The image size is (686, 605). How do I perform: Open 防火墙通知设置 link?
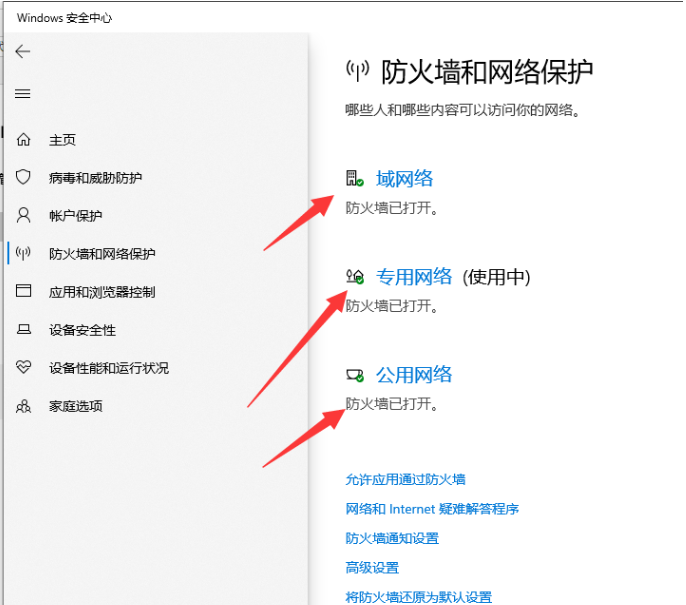pos(392,538)
